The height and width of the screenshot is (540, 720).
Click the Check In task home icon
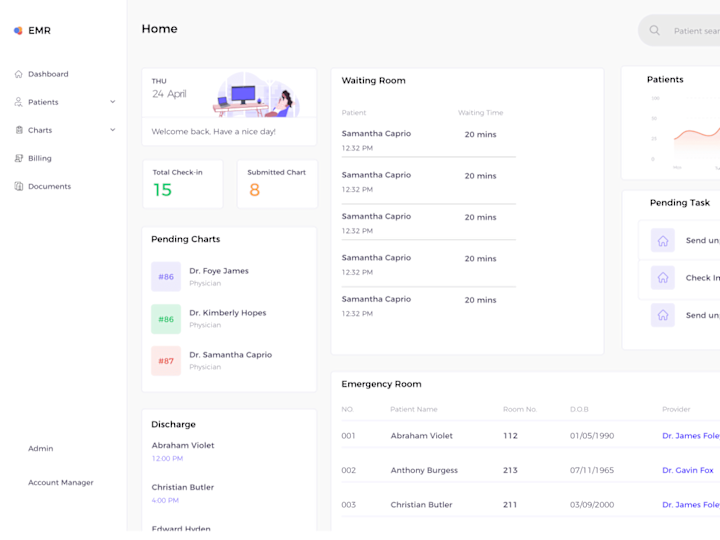coord(663,277)
